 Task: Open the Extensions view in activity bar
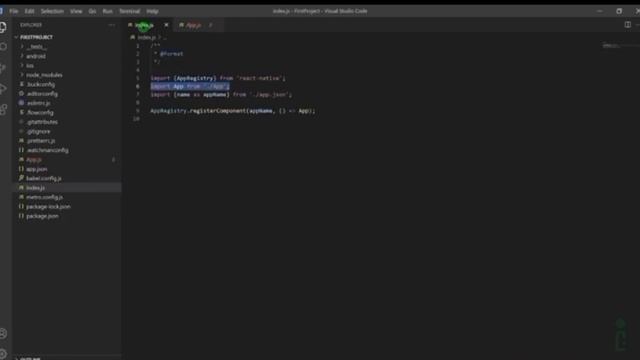[x=3, y=109]
